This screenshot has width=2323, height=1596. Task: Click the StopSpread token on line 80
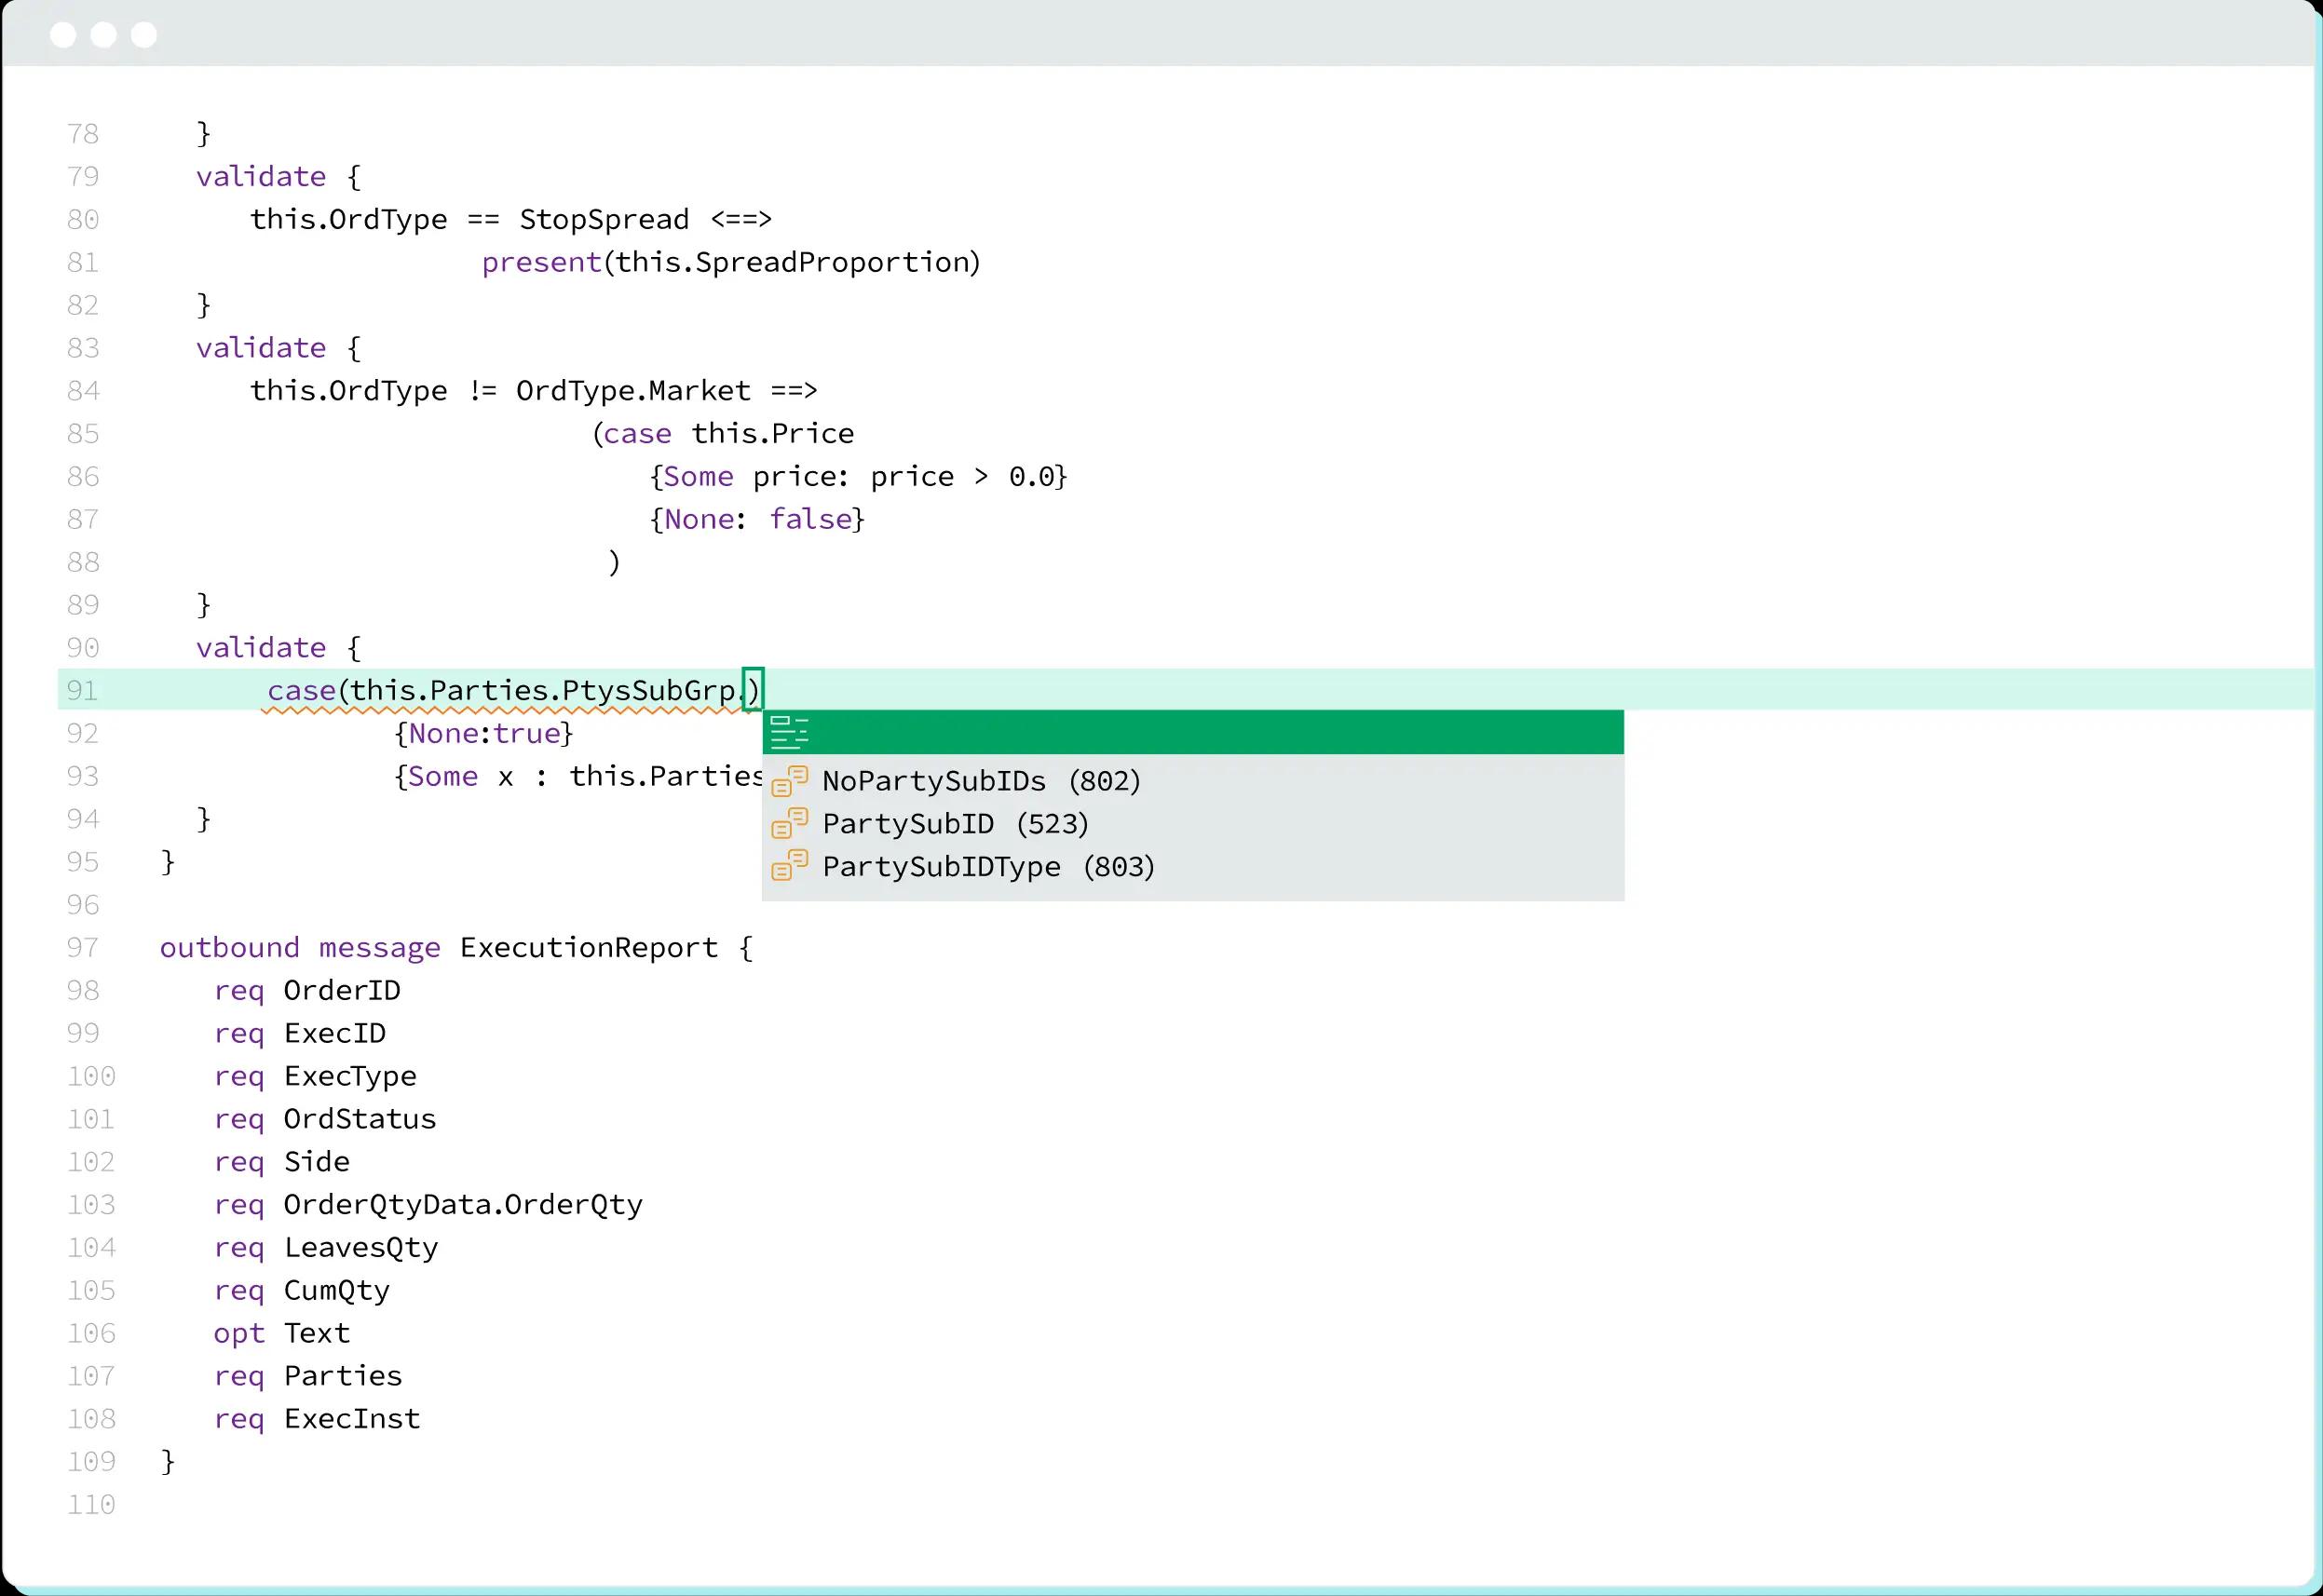pyautogui.click(x=604, y=219)
